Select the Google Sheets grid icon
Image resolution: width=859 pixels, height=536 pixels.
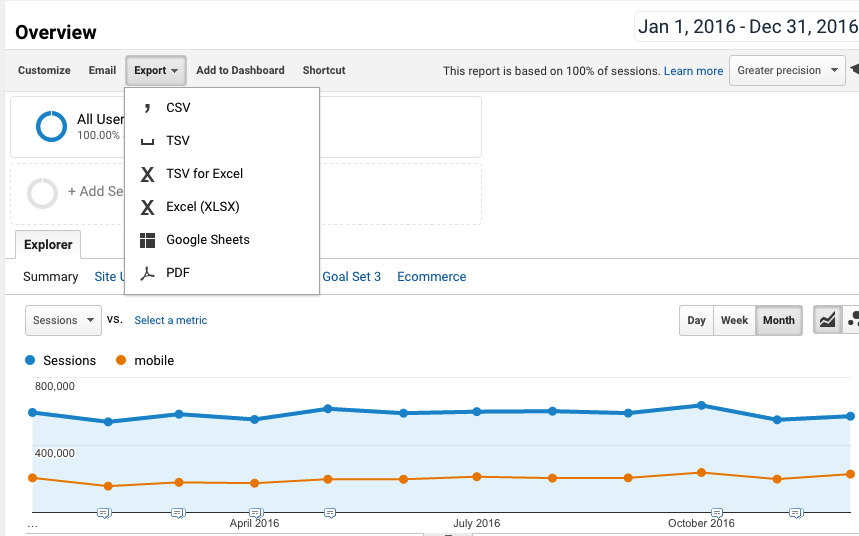pyautogui.click(x=147, y=240)
